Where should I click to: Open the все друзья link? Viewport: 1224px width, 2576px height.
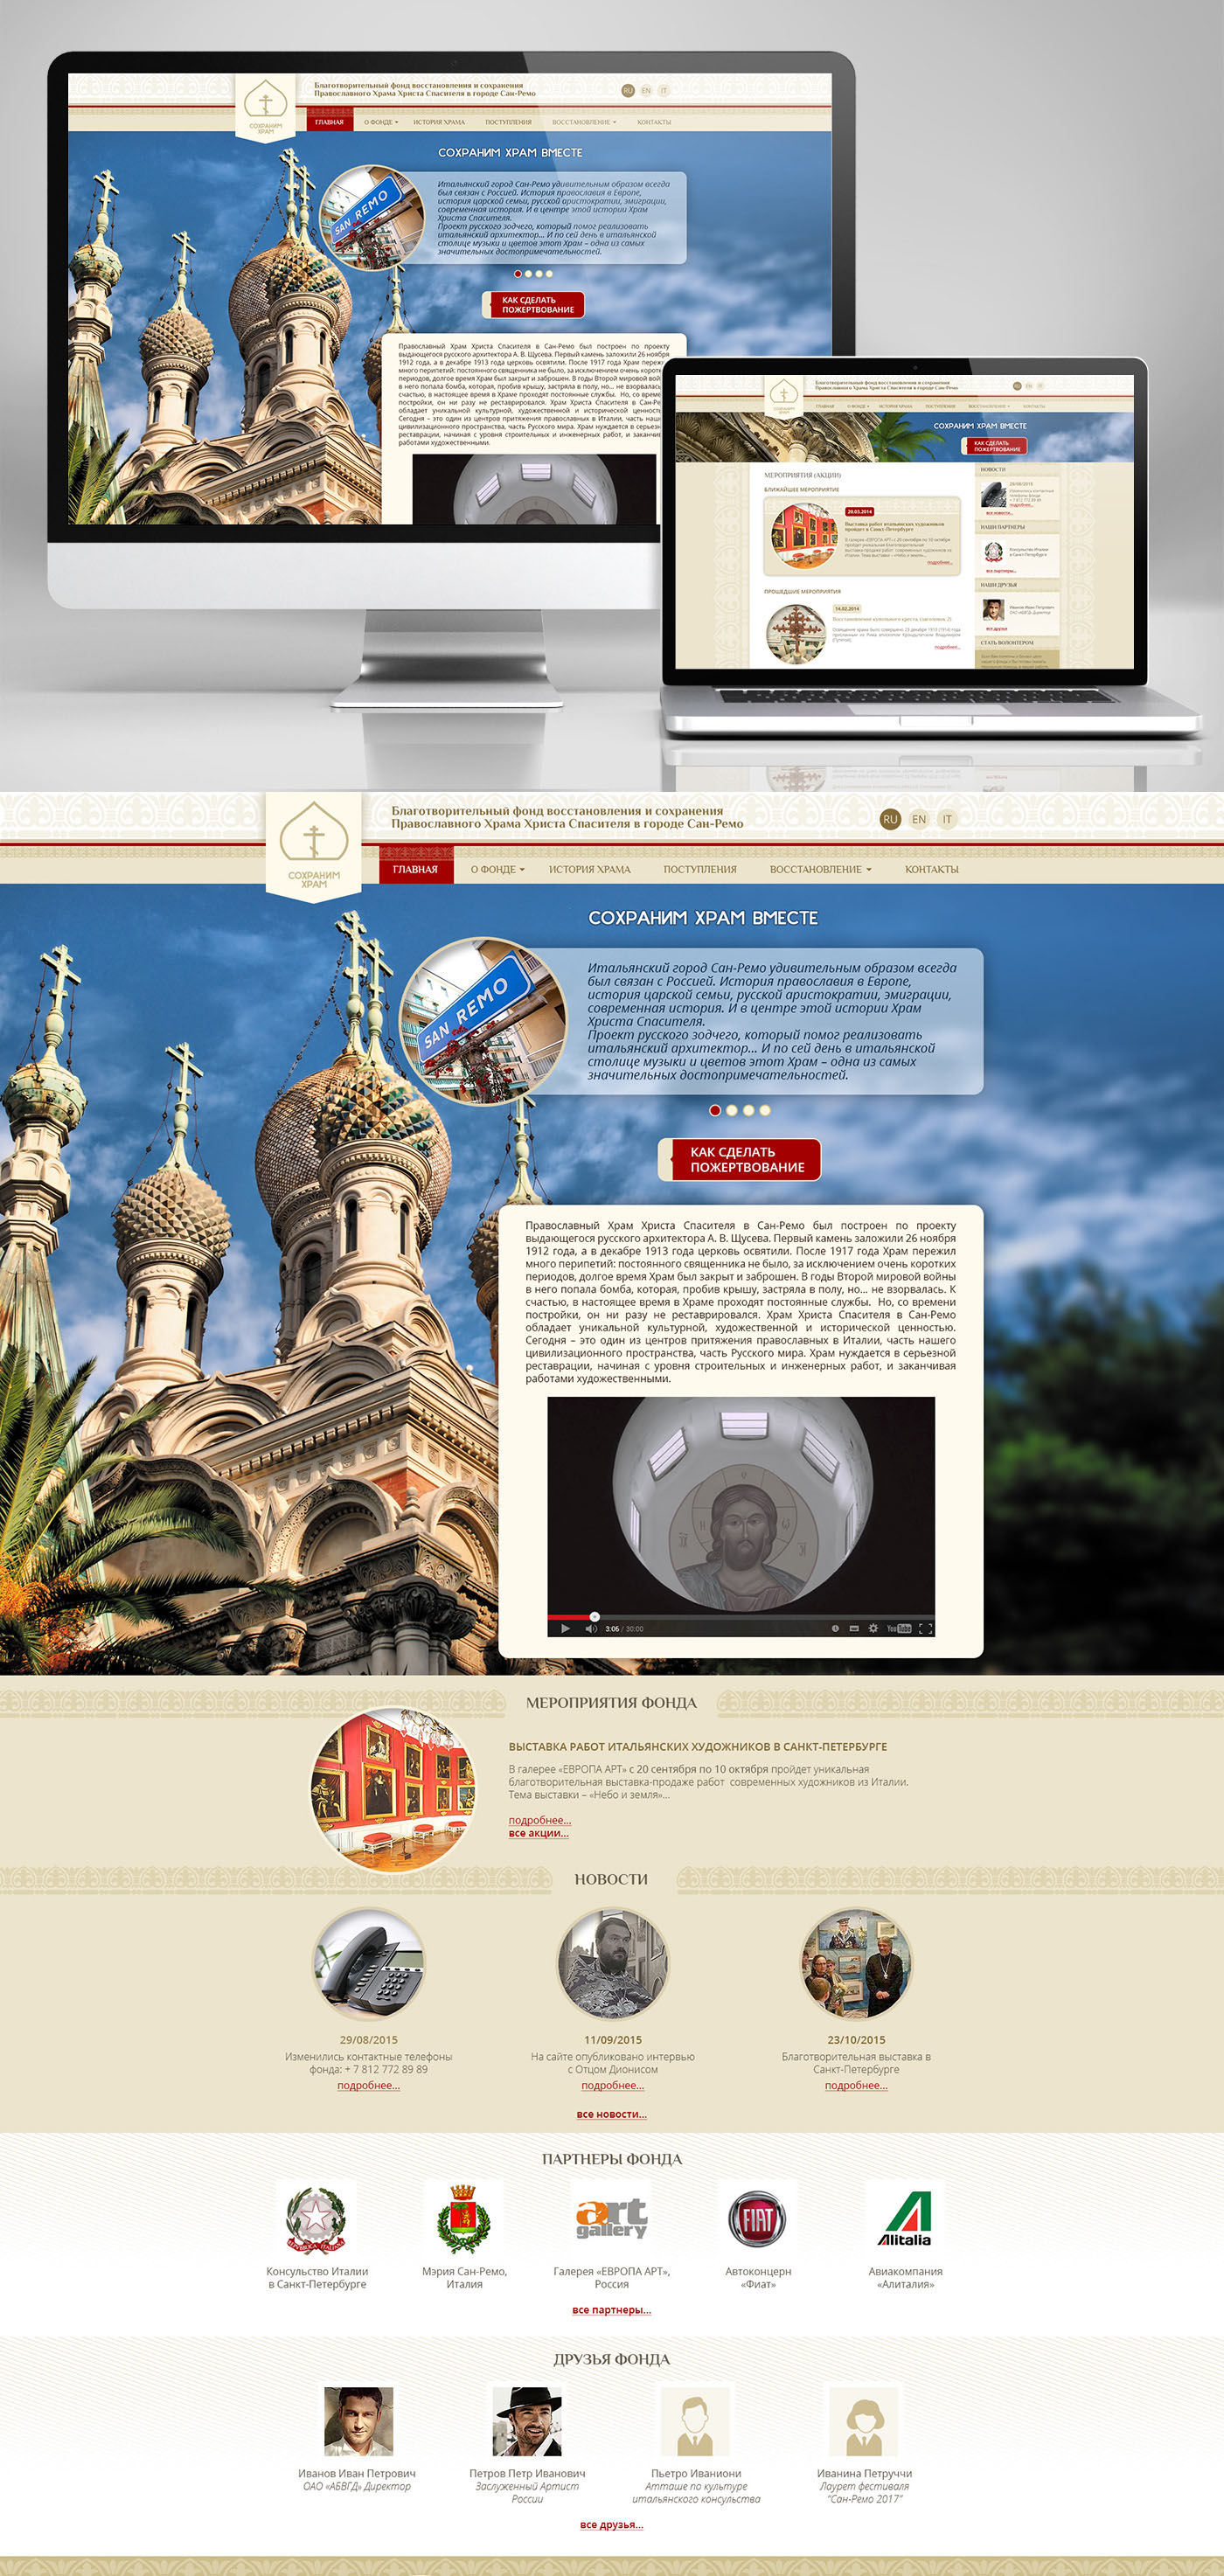coord(612,2524)
